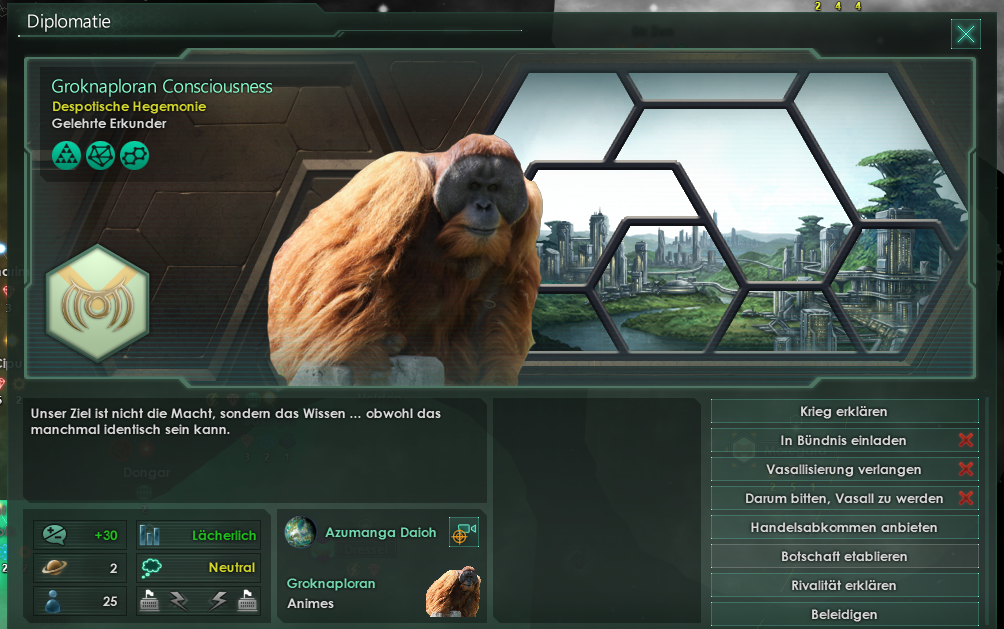1004x629 pixels.
Task: Choose In Bündnis einladen
Action: click(x=845, y=441)
